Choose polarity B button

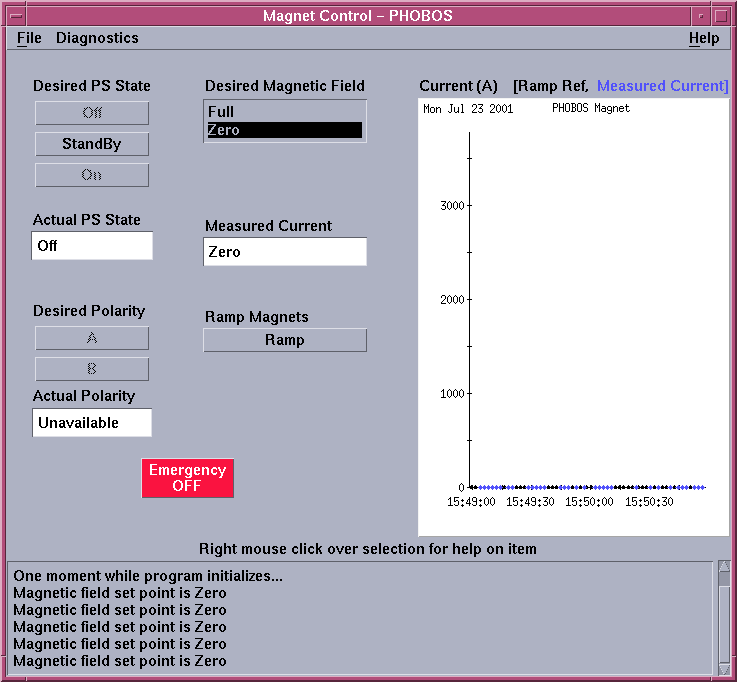(92, 369)
